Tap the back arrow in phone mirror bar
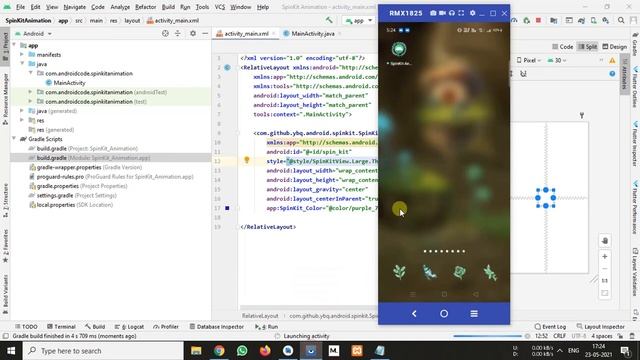The image size is (640, 360). point(414,313)
